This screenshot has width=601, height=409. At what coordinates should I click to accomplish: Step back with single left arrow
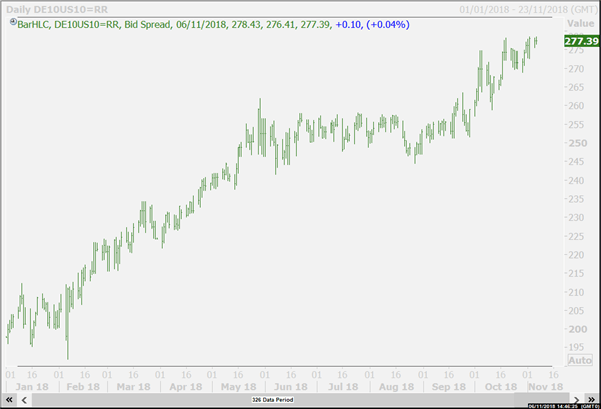coord(24,400)
